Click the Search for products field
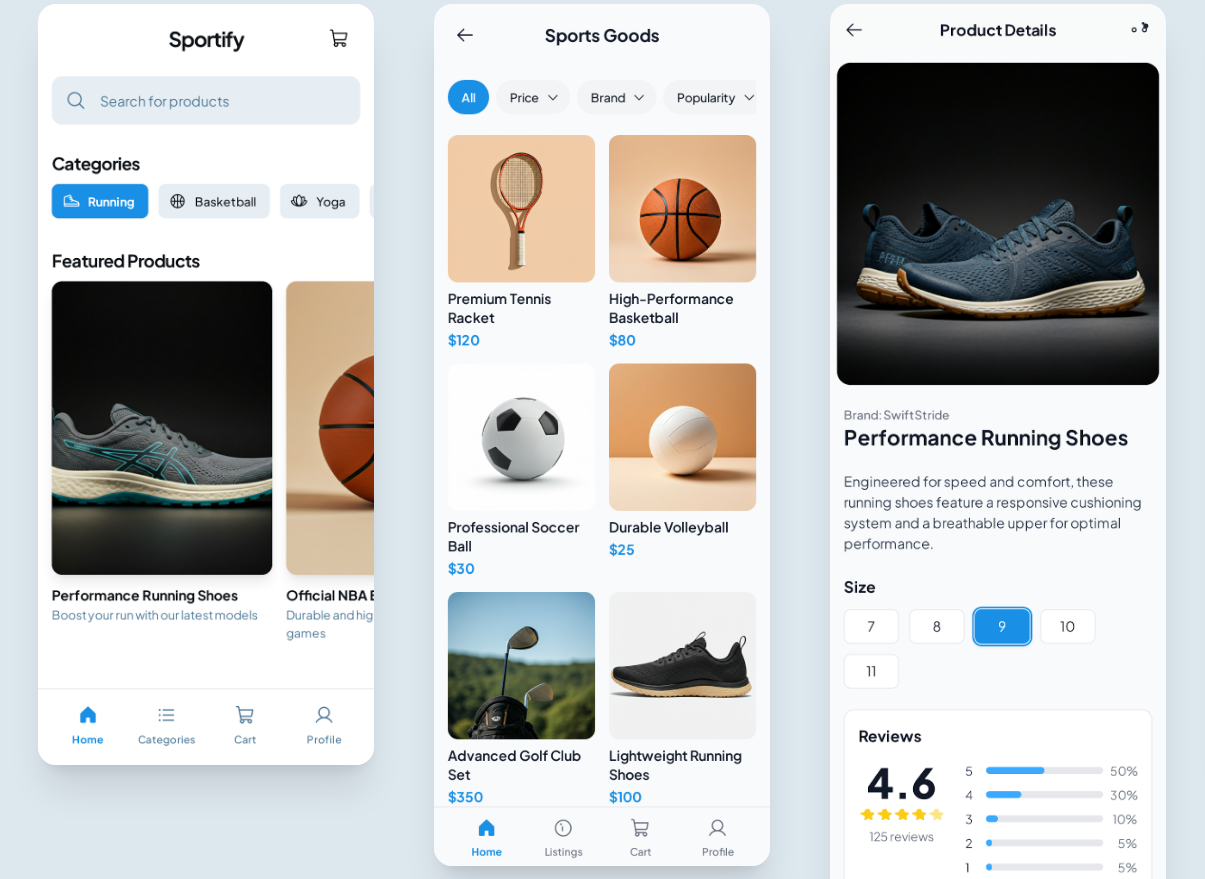The image size is (1205, 879). click(x=206, y=100)
